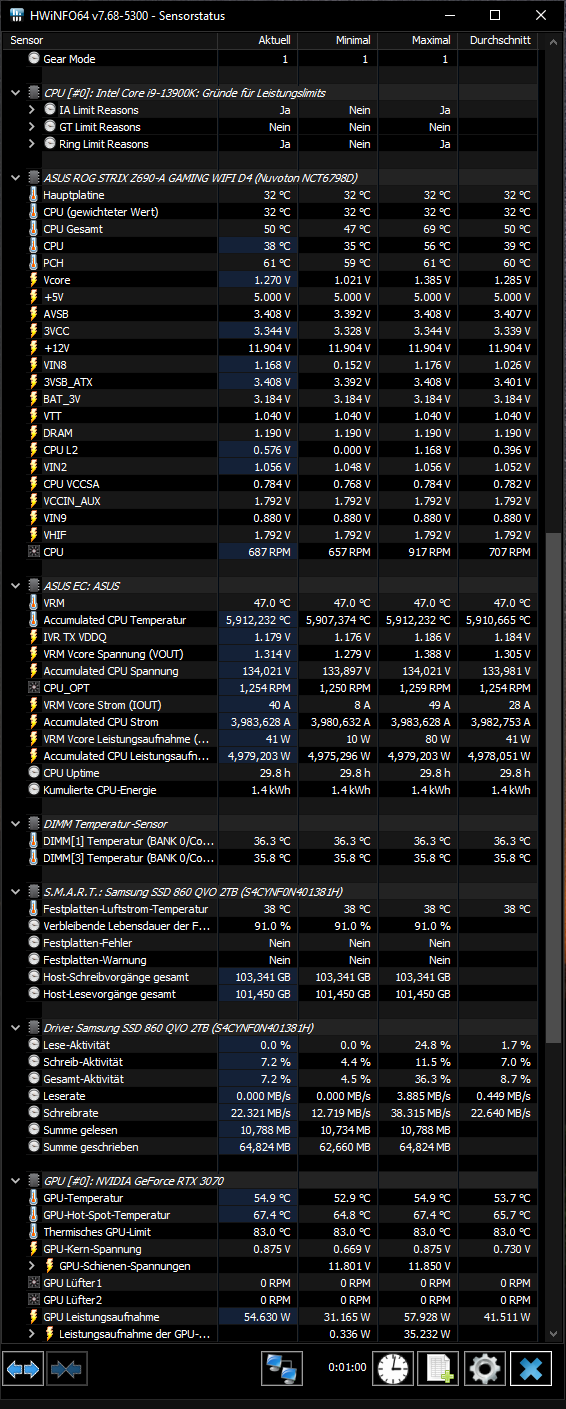566x1409 pixels.
Task: Click the fan icon beside CPU_OPT
Action: coord(35,688)
